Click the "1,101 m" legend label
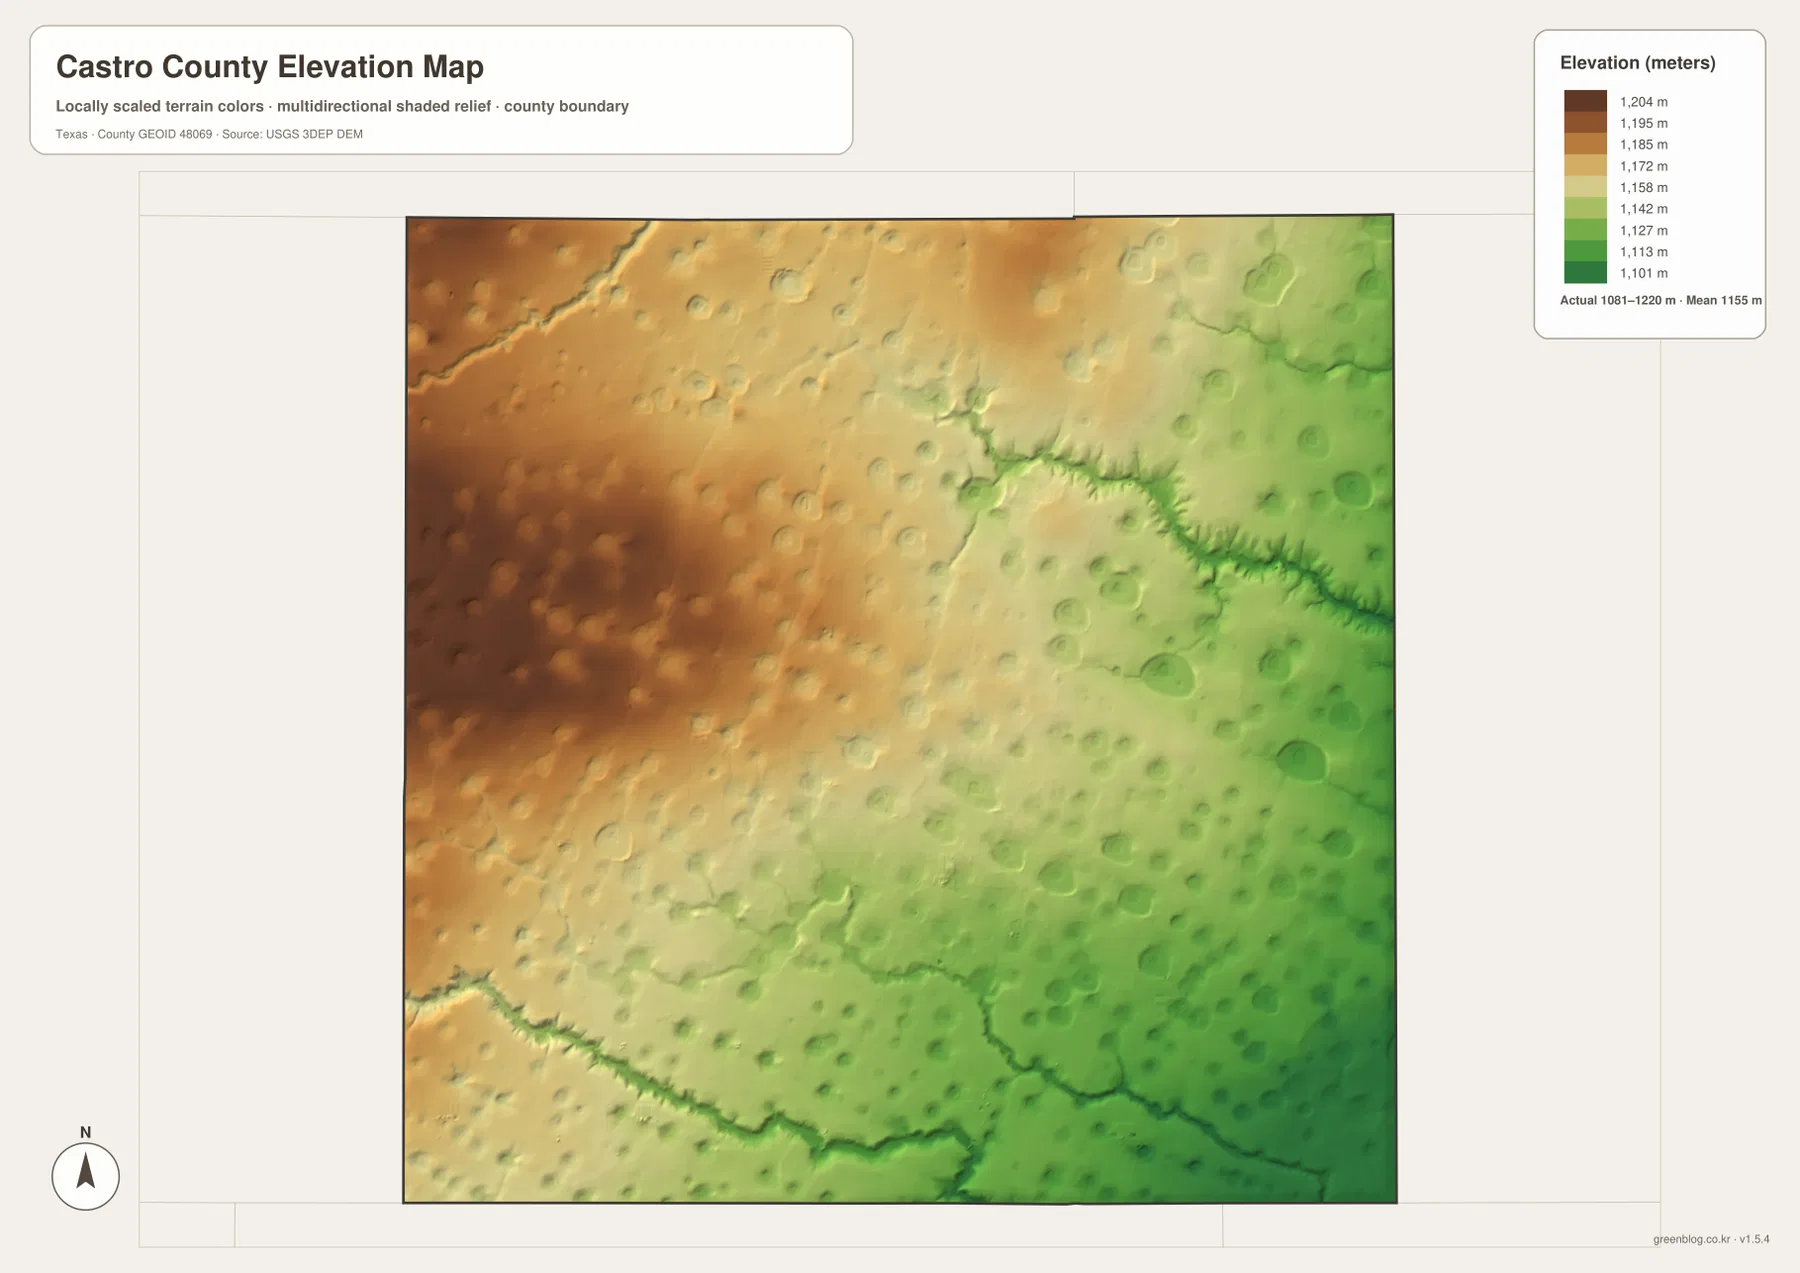The height and width of the screenshot is (1273, 1800). coord(1644,273)
